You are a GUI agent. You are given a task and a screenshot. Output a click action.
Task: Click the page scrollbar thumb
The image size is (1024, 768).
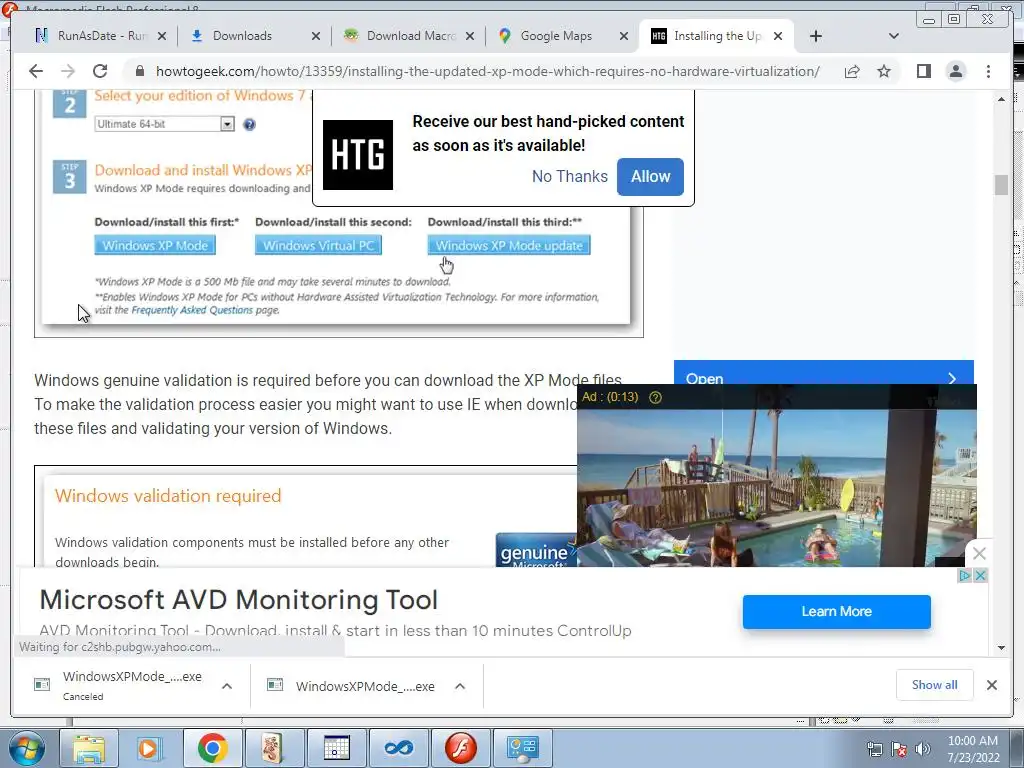point(1001,185)
